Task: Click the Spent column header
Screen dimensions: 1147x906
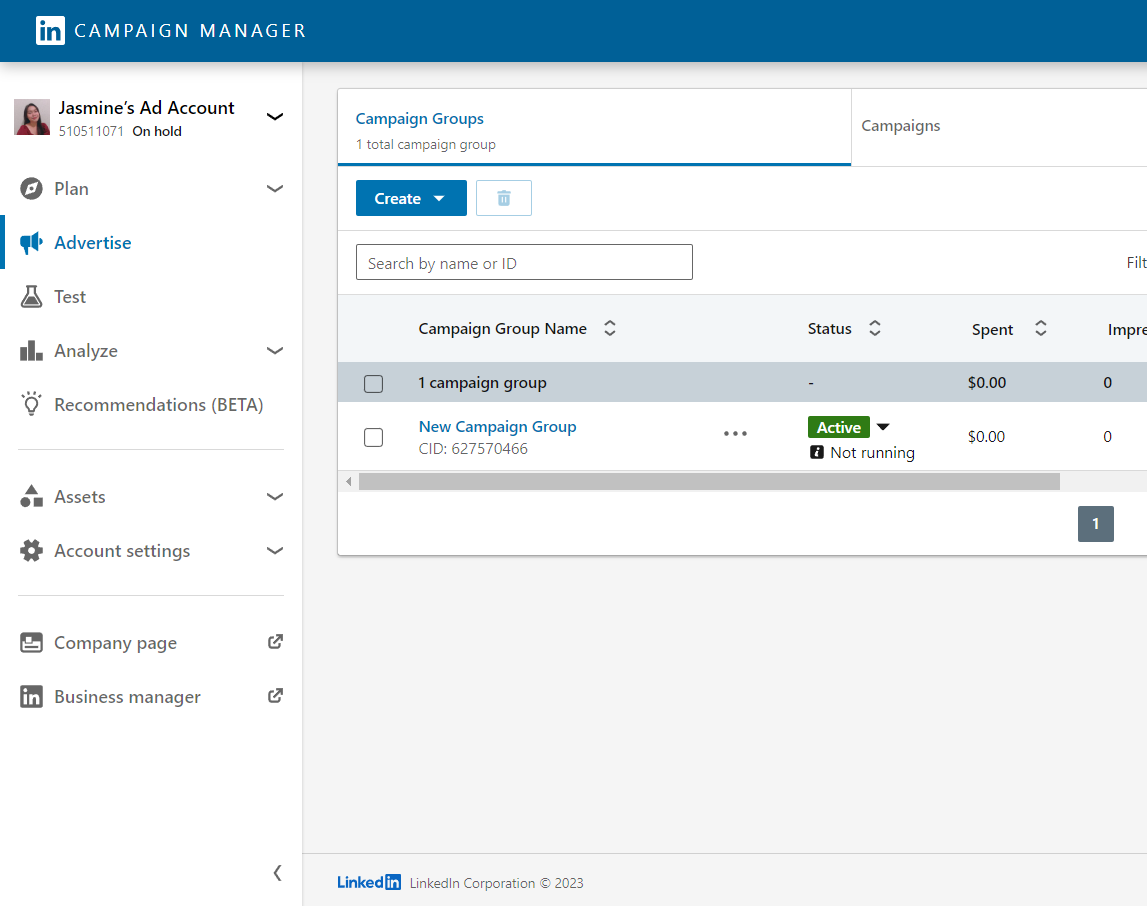Action: pos(992,330)
